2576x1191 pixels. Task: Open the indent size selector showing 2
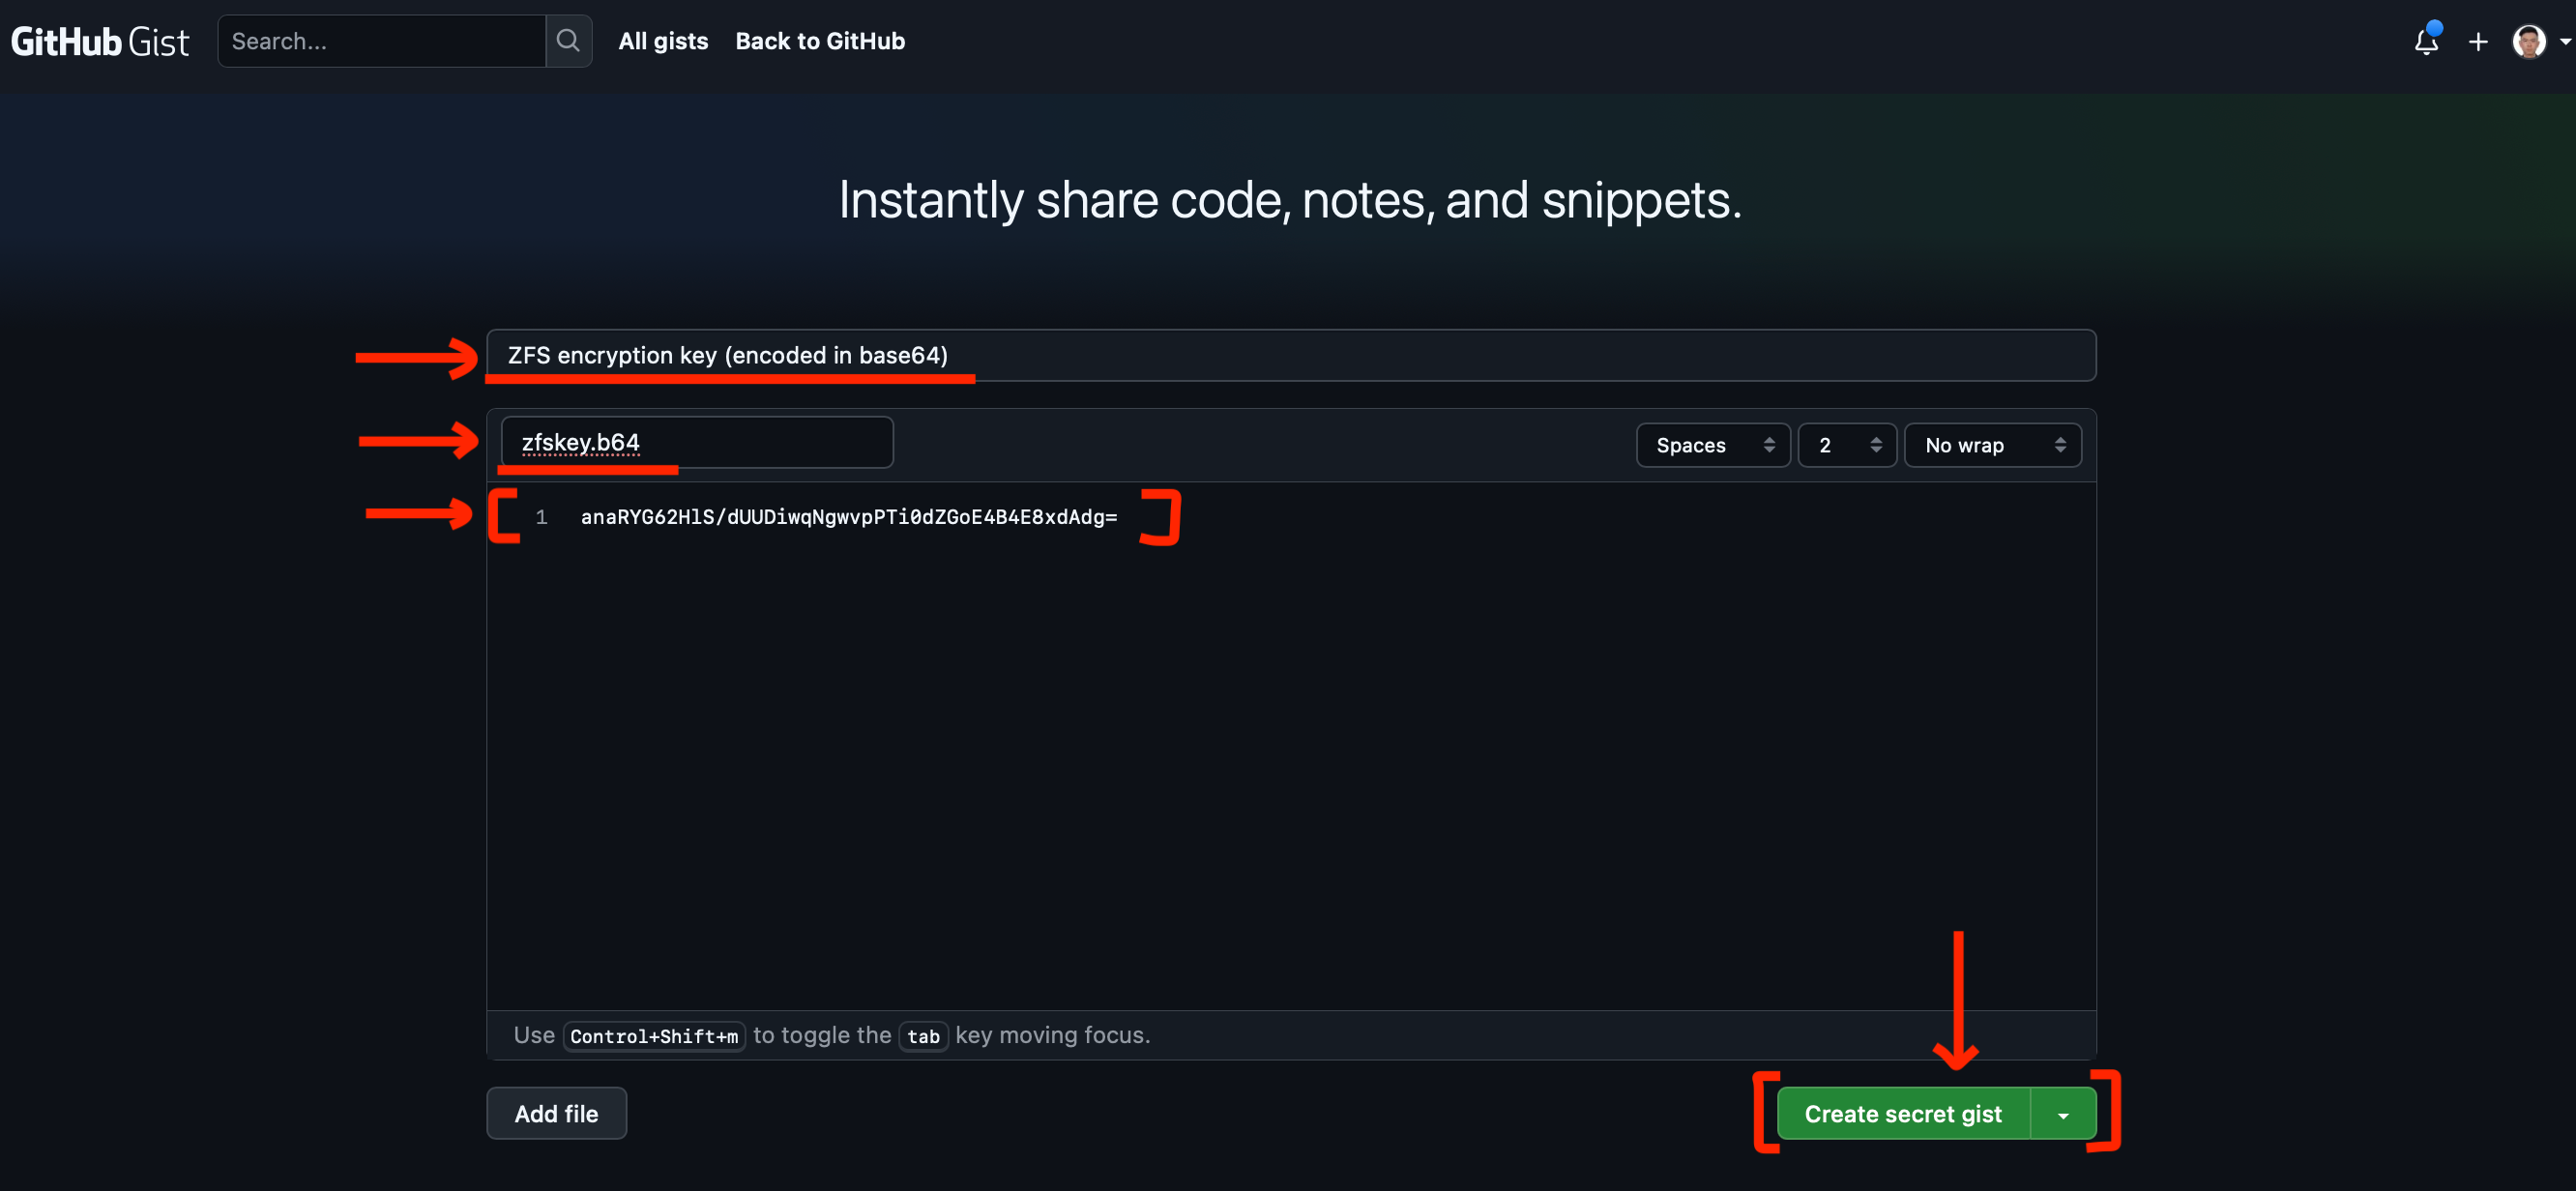(1846, 445)
